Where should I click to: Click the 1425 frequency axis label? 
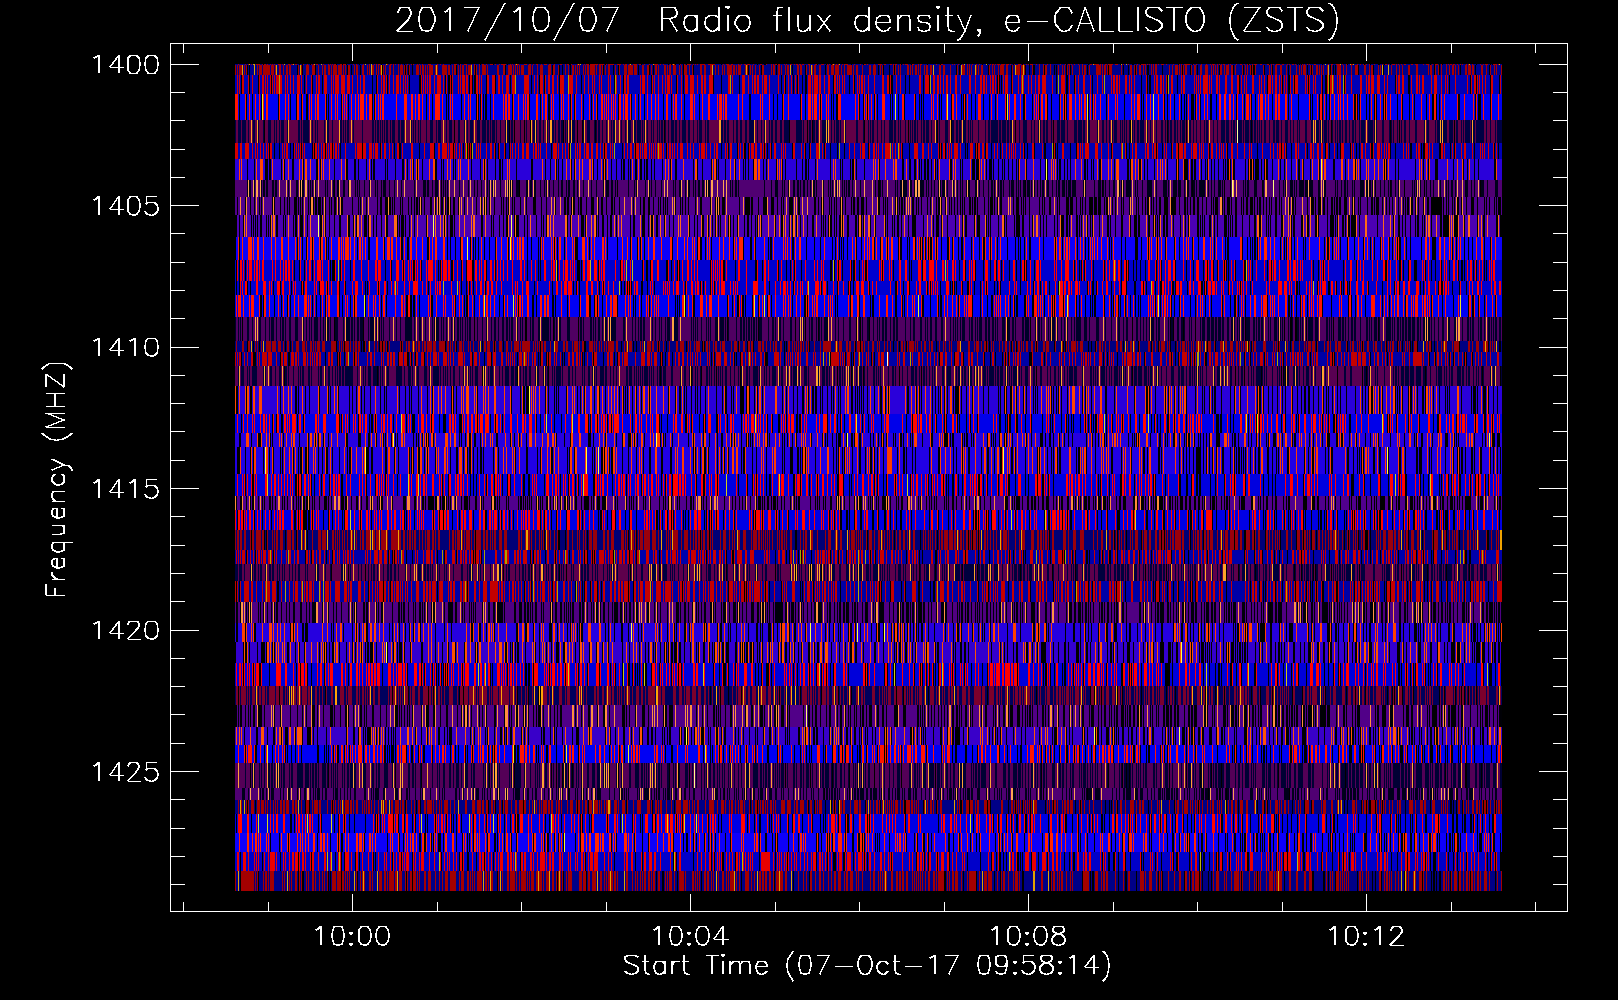click(125, 772)
